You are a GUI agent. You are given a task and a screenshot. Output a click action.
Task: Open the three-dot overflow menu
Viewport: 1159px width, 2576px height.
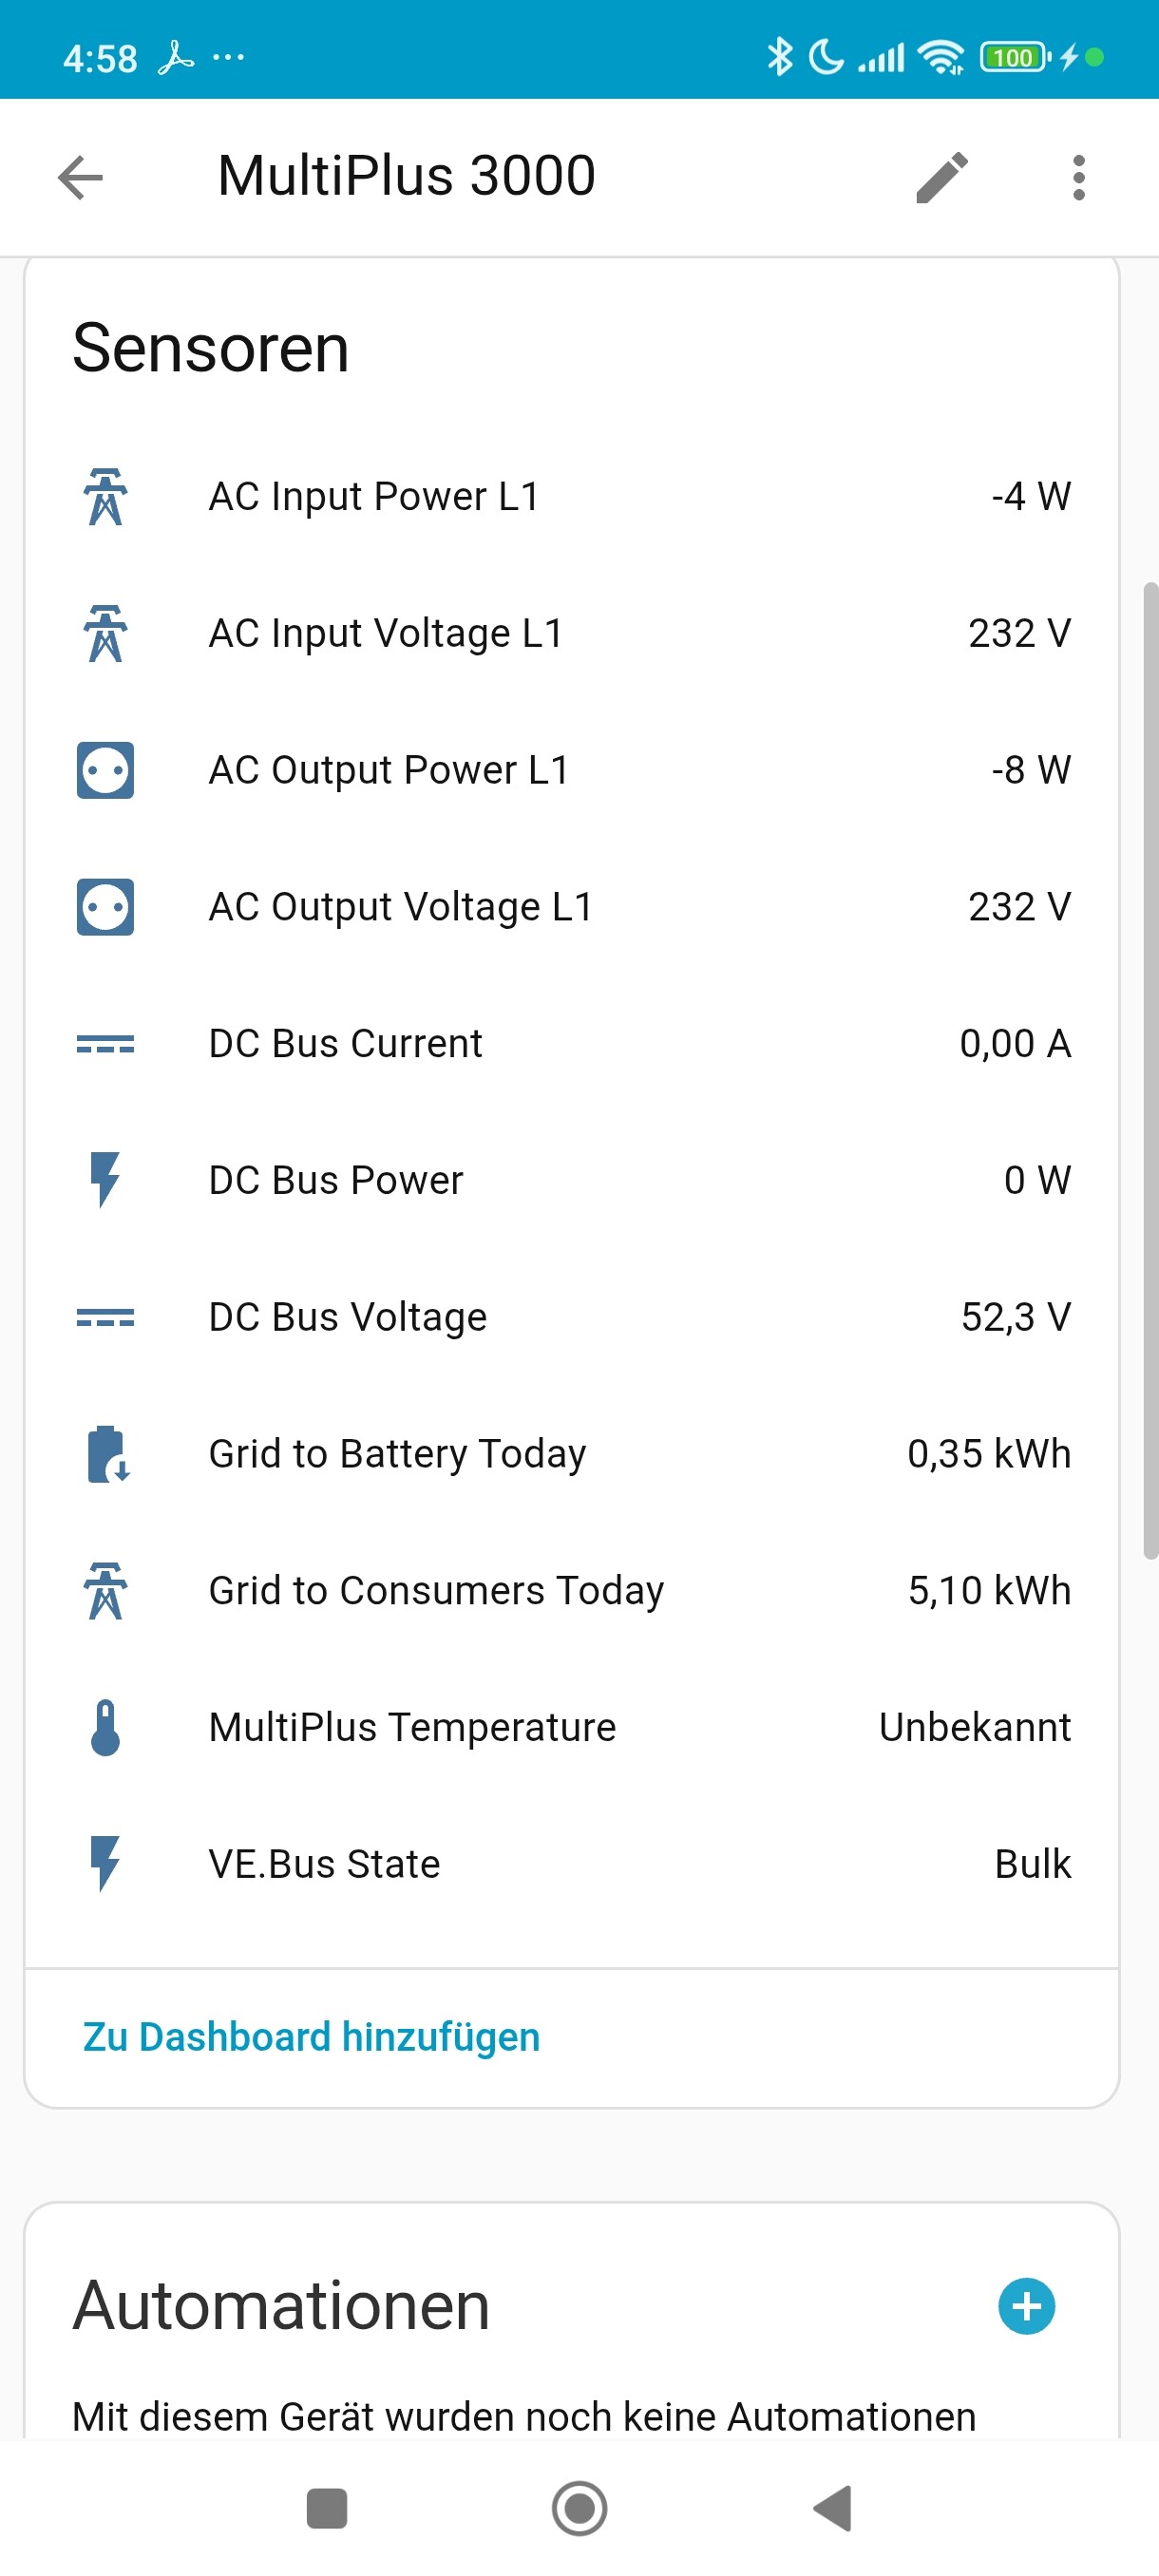[x=1078, y=178]
